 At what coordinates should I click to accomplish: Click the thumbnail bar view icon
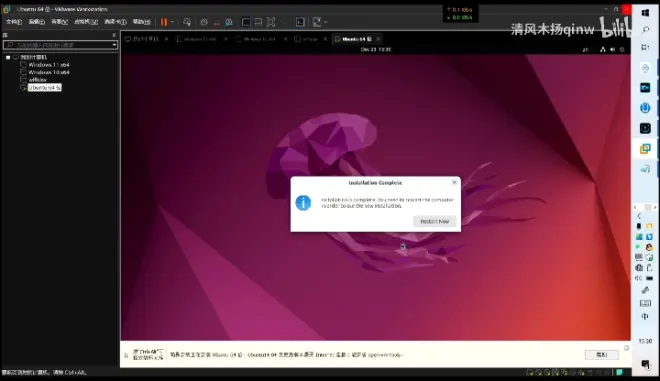coord(258,22)
